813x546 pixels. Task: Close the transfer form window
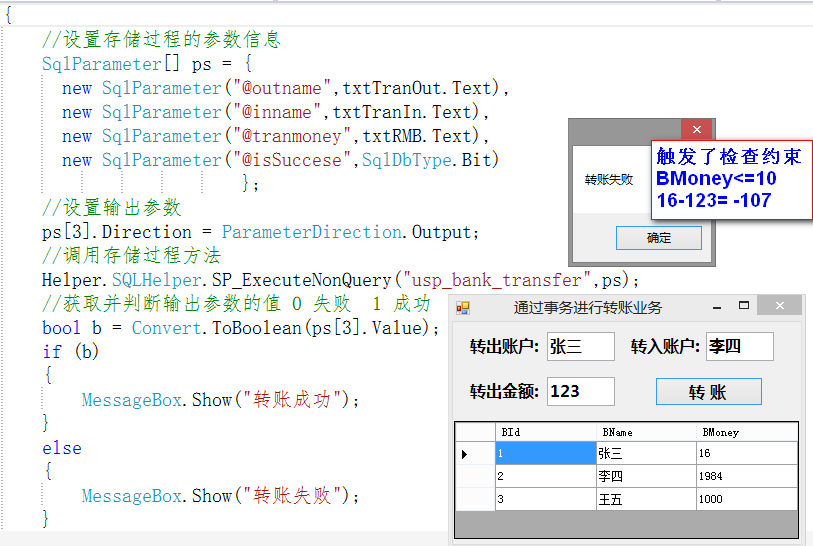(778, 306)
